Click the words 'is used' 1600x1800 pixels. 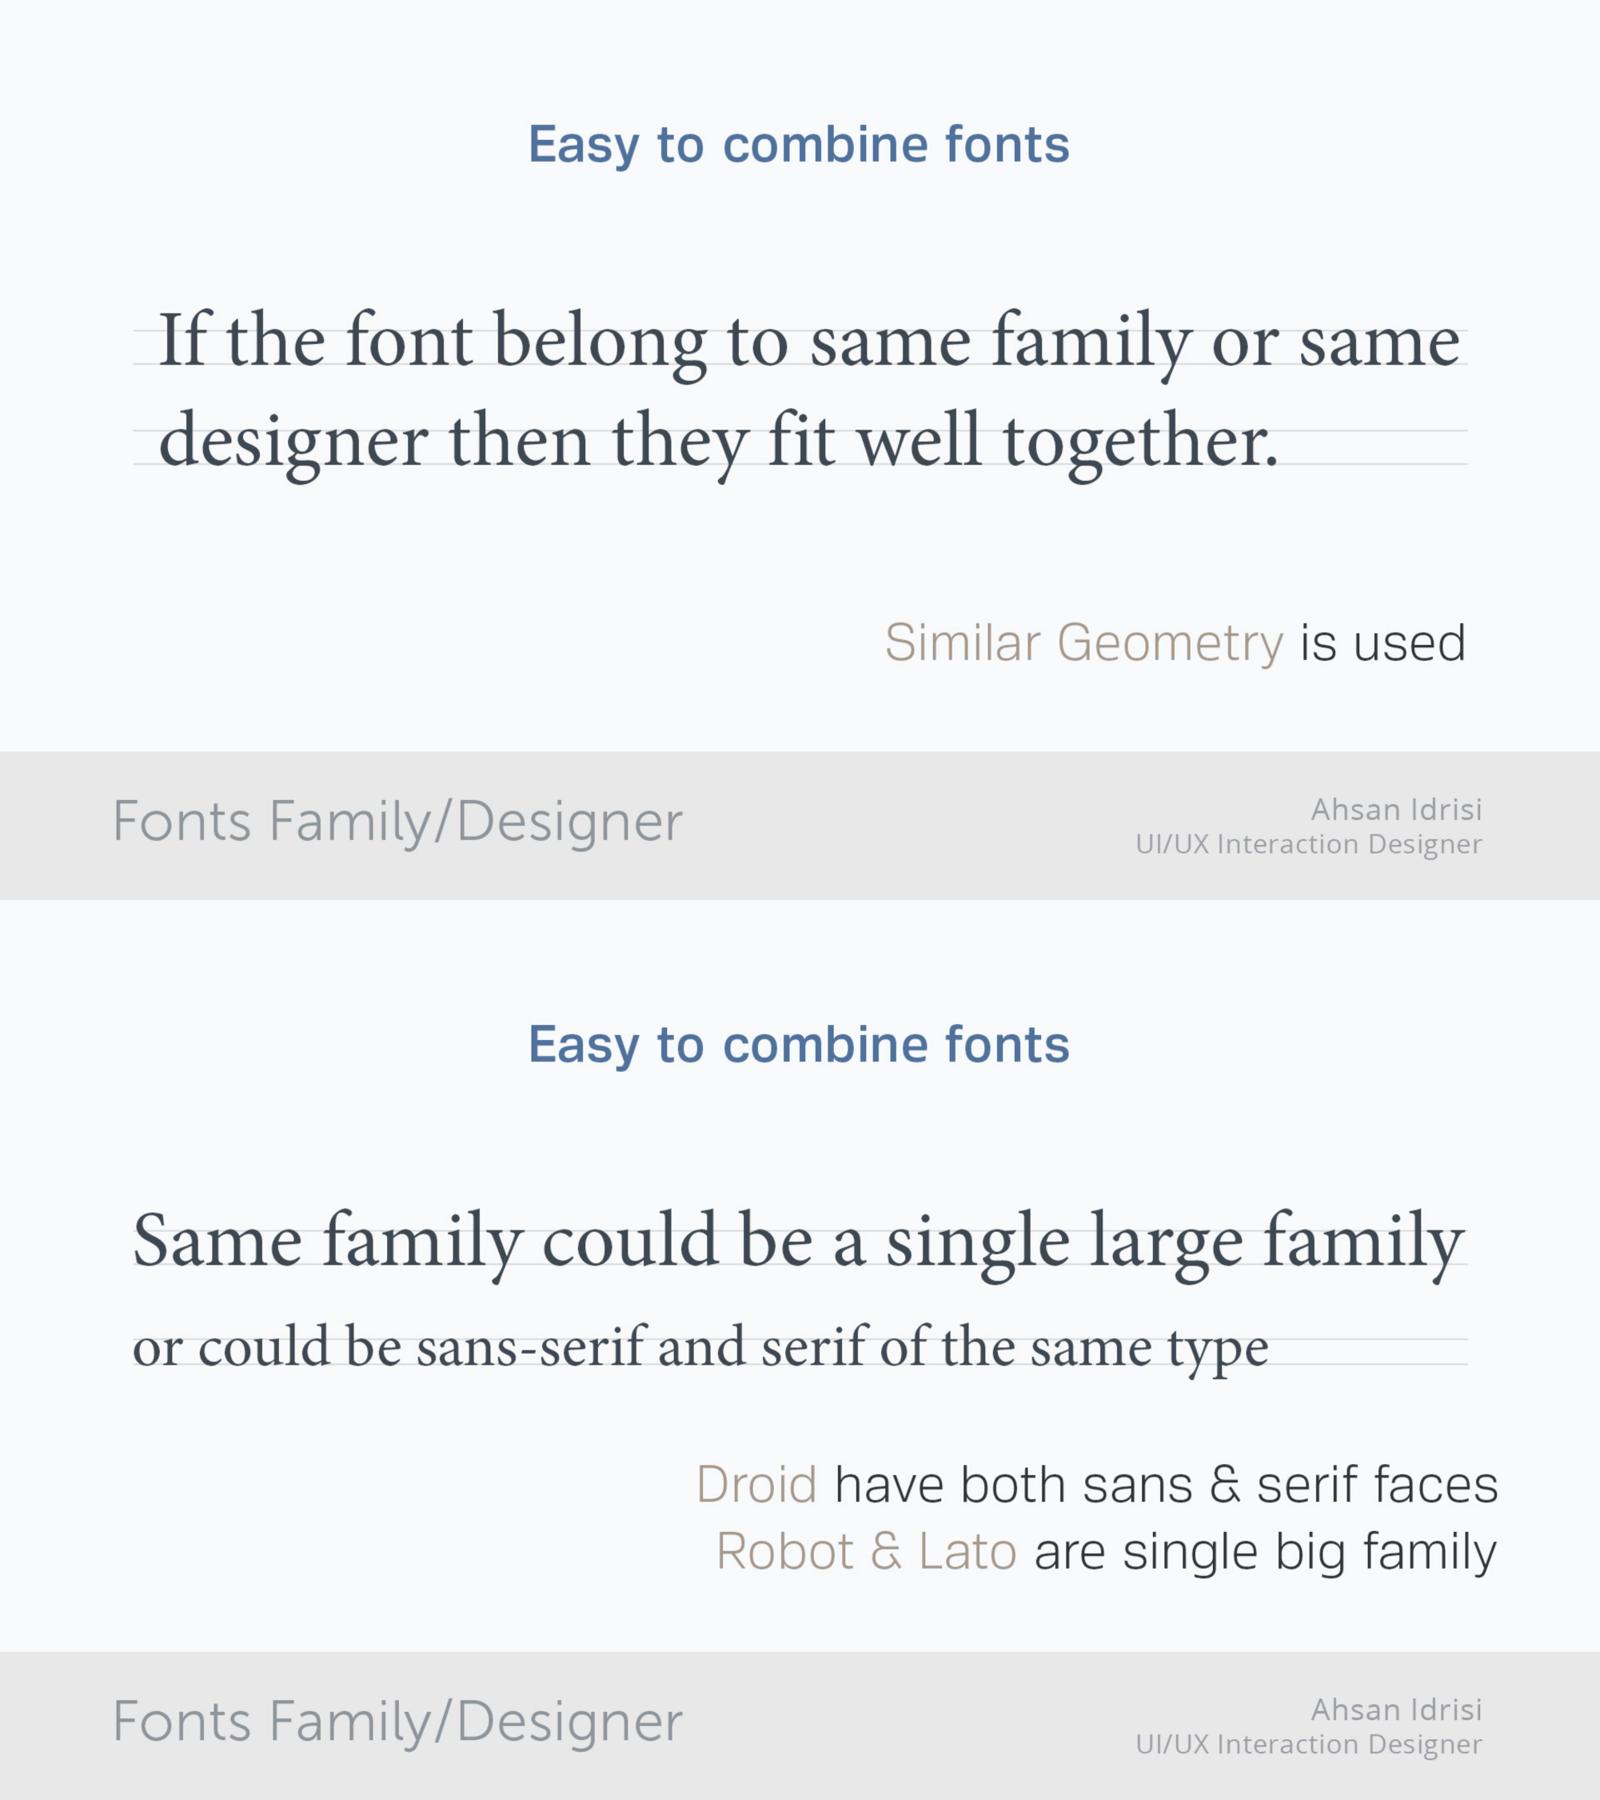coord(1383,643)
